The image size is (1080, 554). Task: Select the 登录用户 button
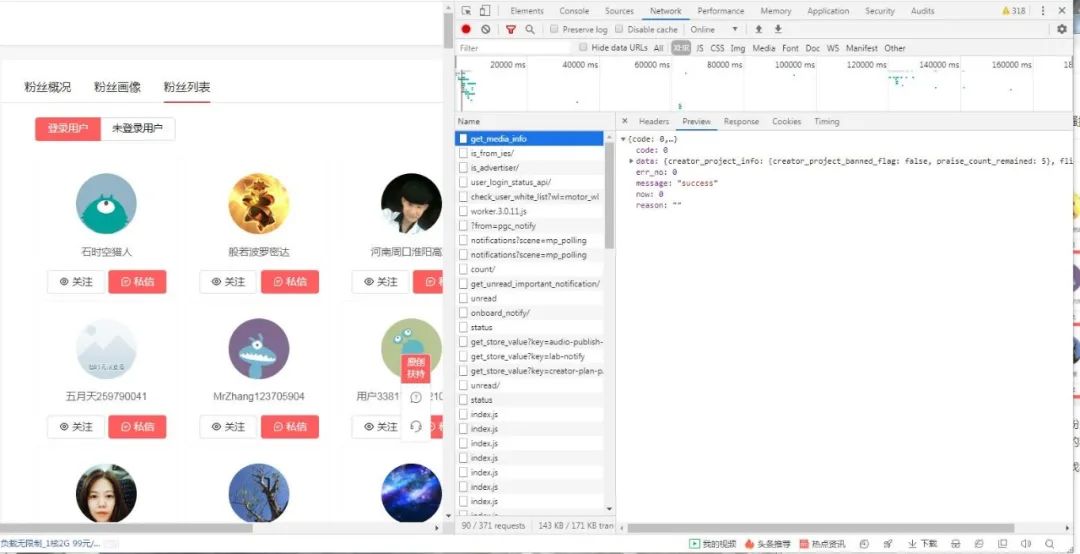pyautogui.click(x=68, y=129)
